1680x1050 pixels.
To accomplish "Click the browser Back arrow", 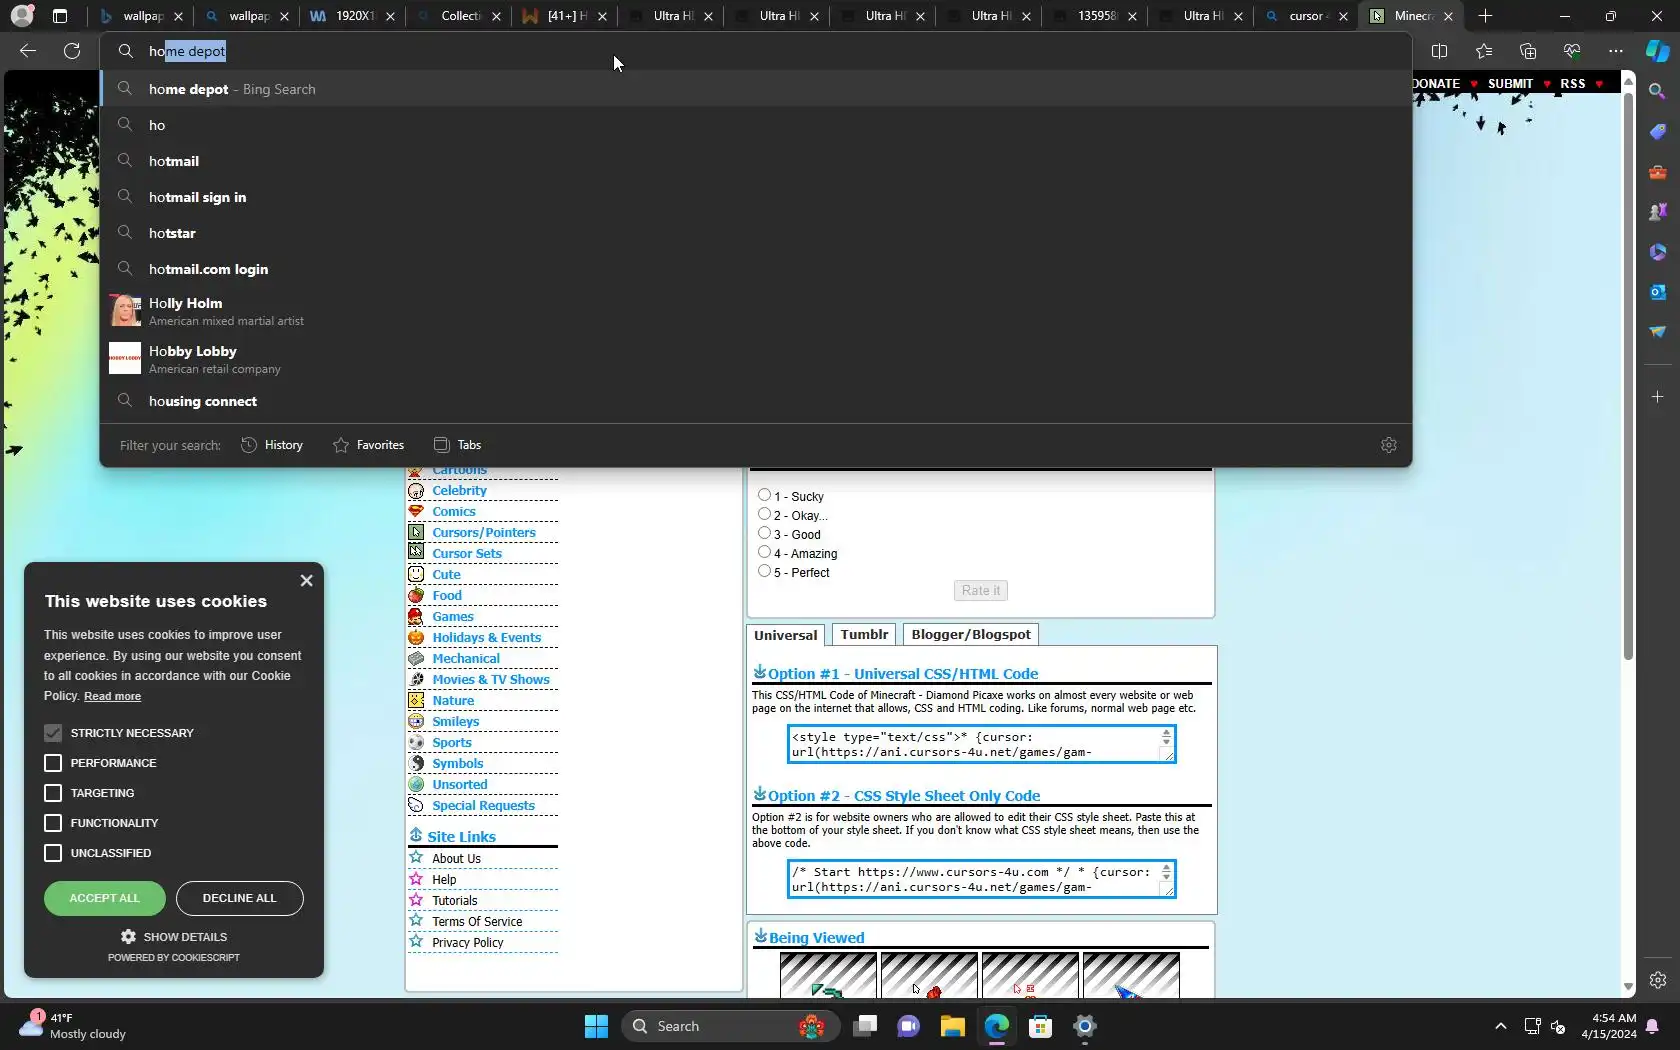I will coord(28,51).
